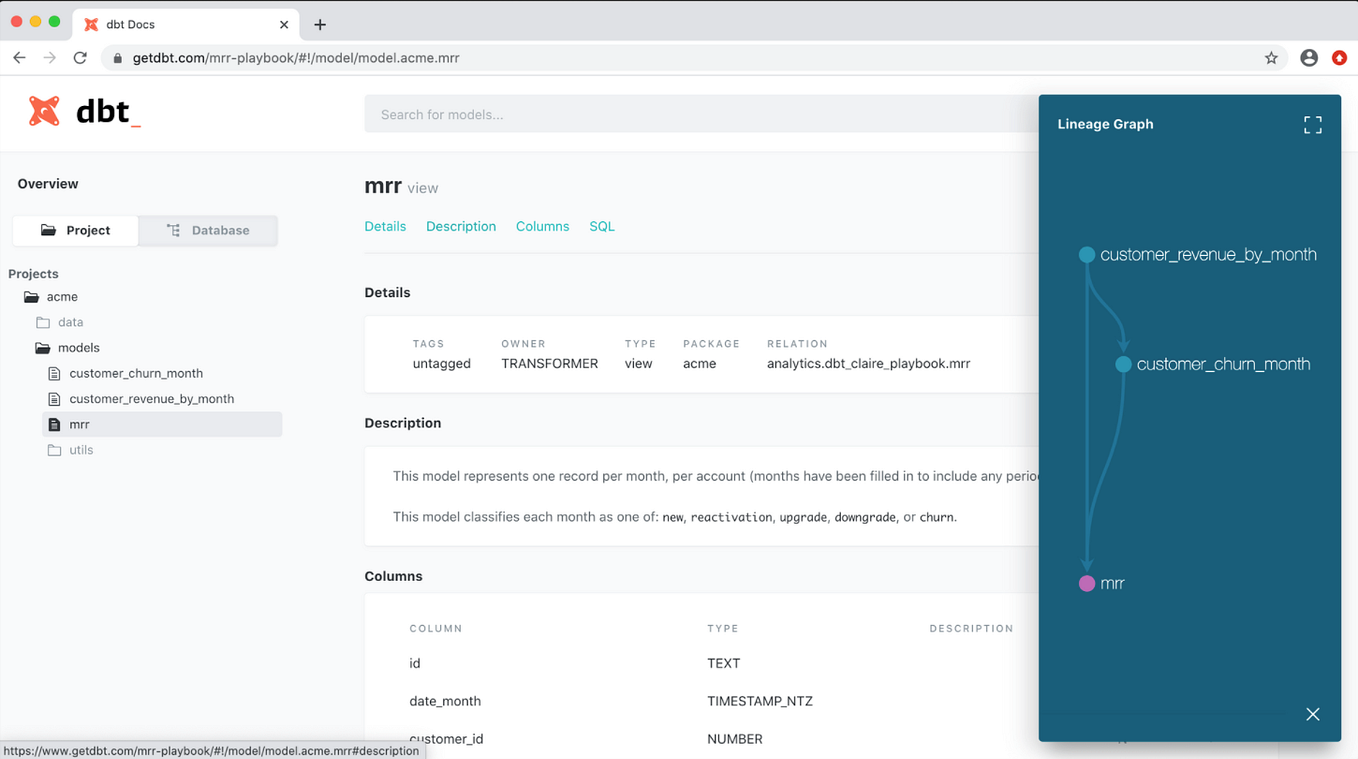The width and height of the screenshot is (1358, 759).
Task: Click the dbt logo in the header
Action: point(44,112)
